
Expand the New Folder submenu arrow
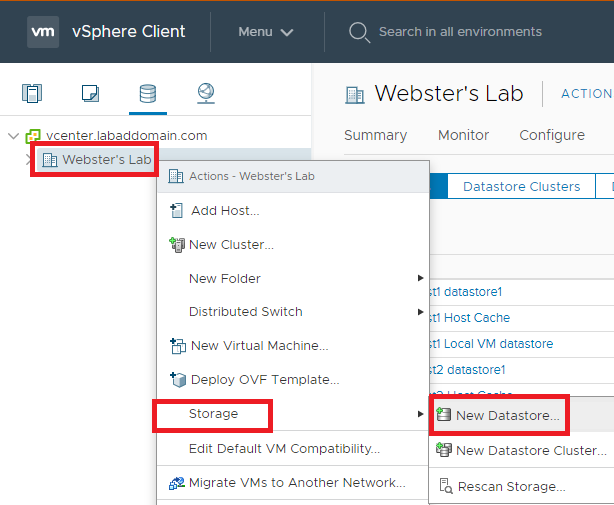(x=420, y=278)
